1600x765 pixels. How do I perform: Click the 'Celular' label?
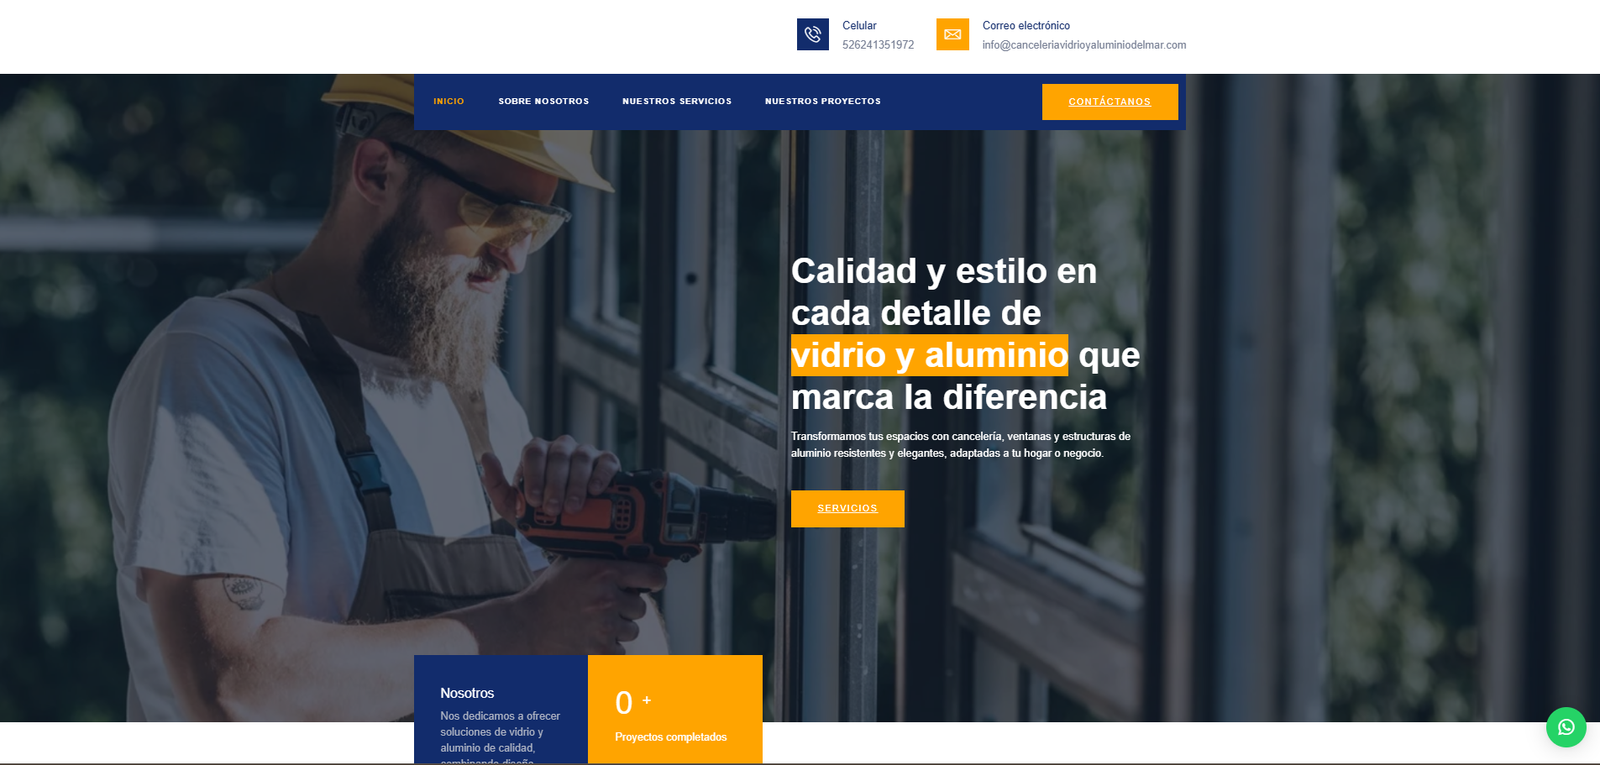859,26
